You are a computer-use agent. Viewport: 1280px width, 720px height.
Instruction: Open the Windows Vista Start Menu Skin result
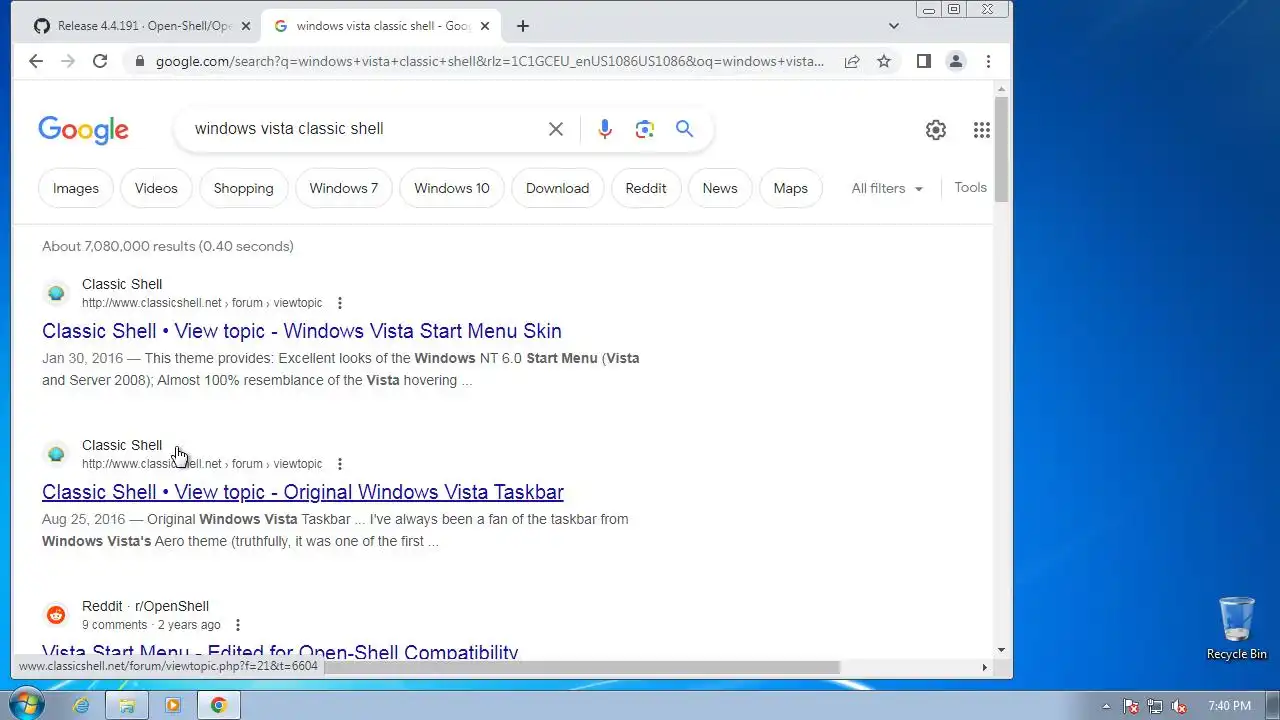click(302, 331)
